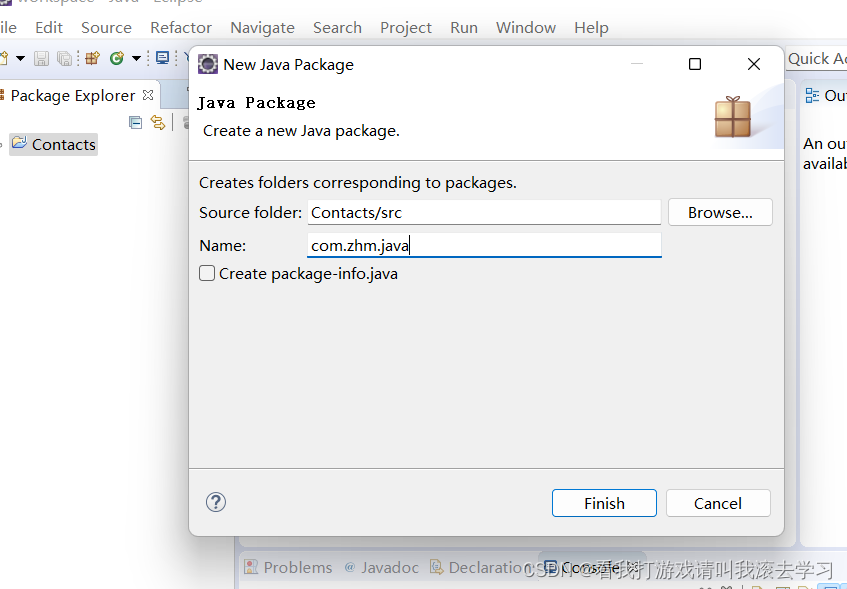Click the Finish button
This screenshot has height=589, width=847.
(x=604, y=503)
